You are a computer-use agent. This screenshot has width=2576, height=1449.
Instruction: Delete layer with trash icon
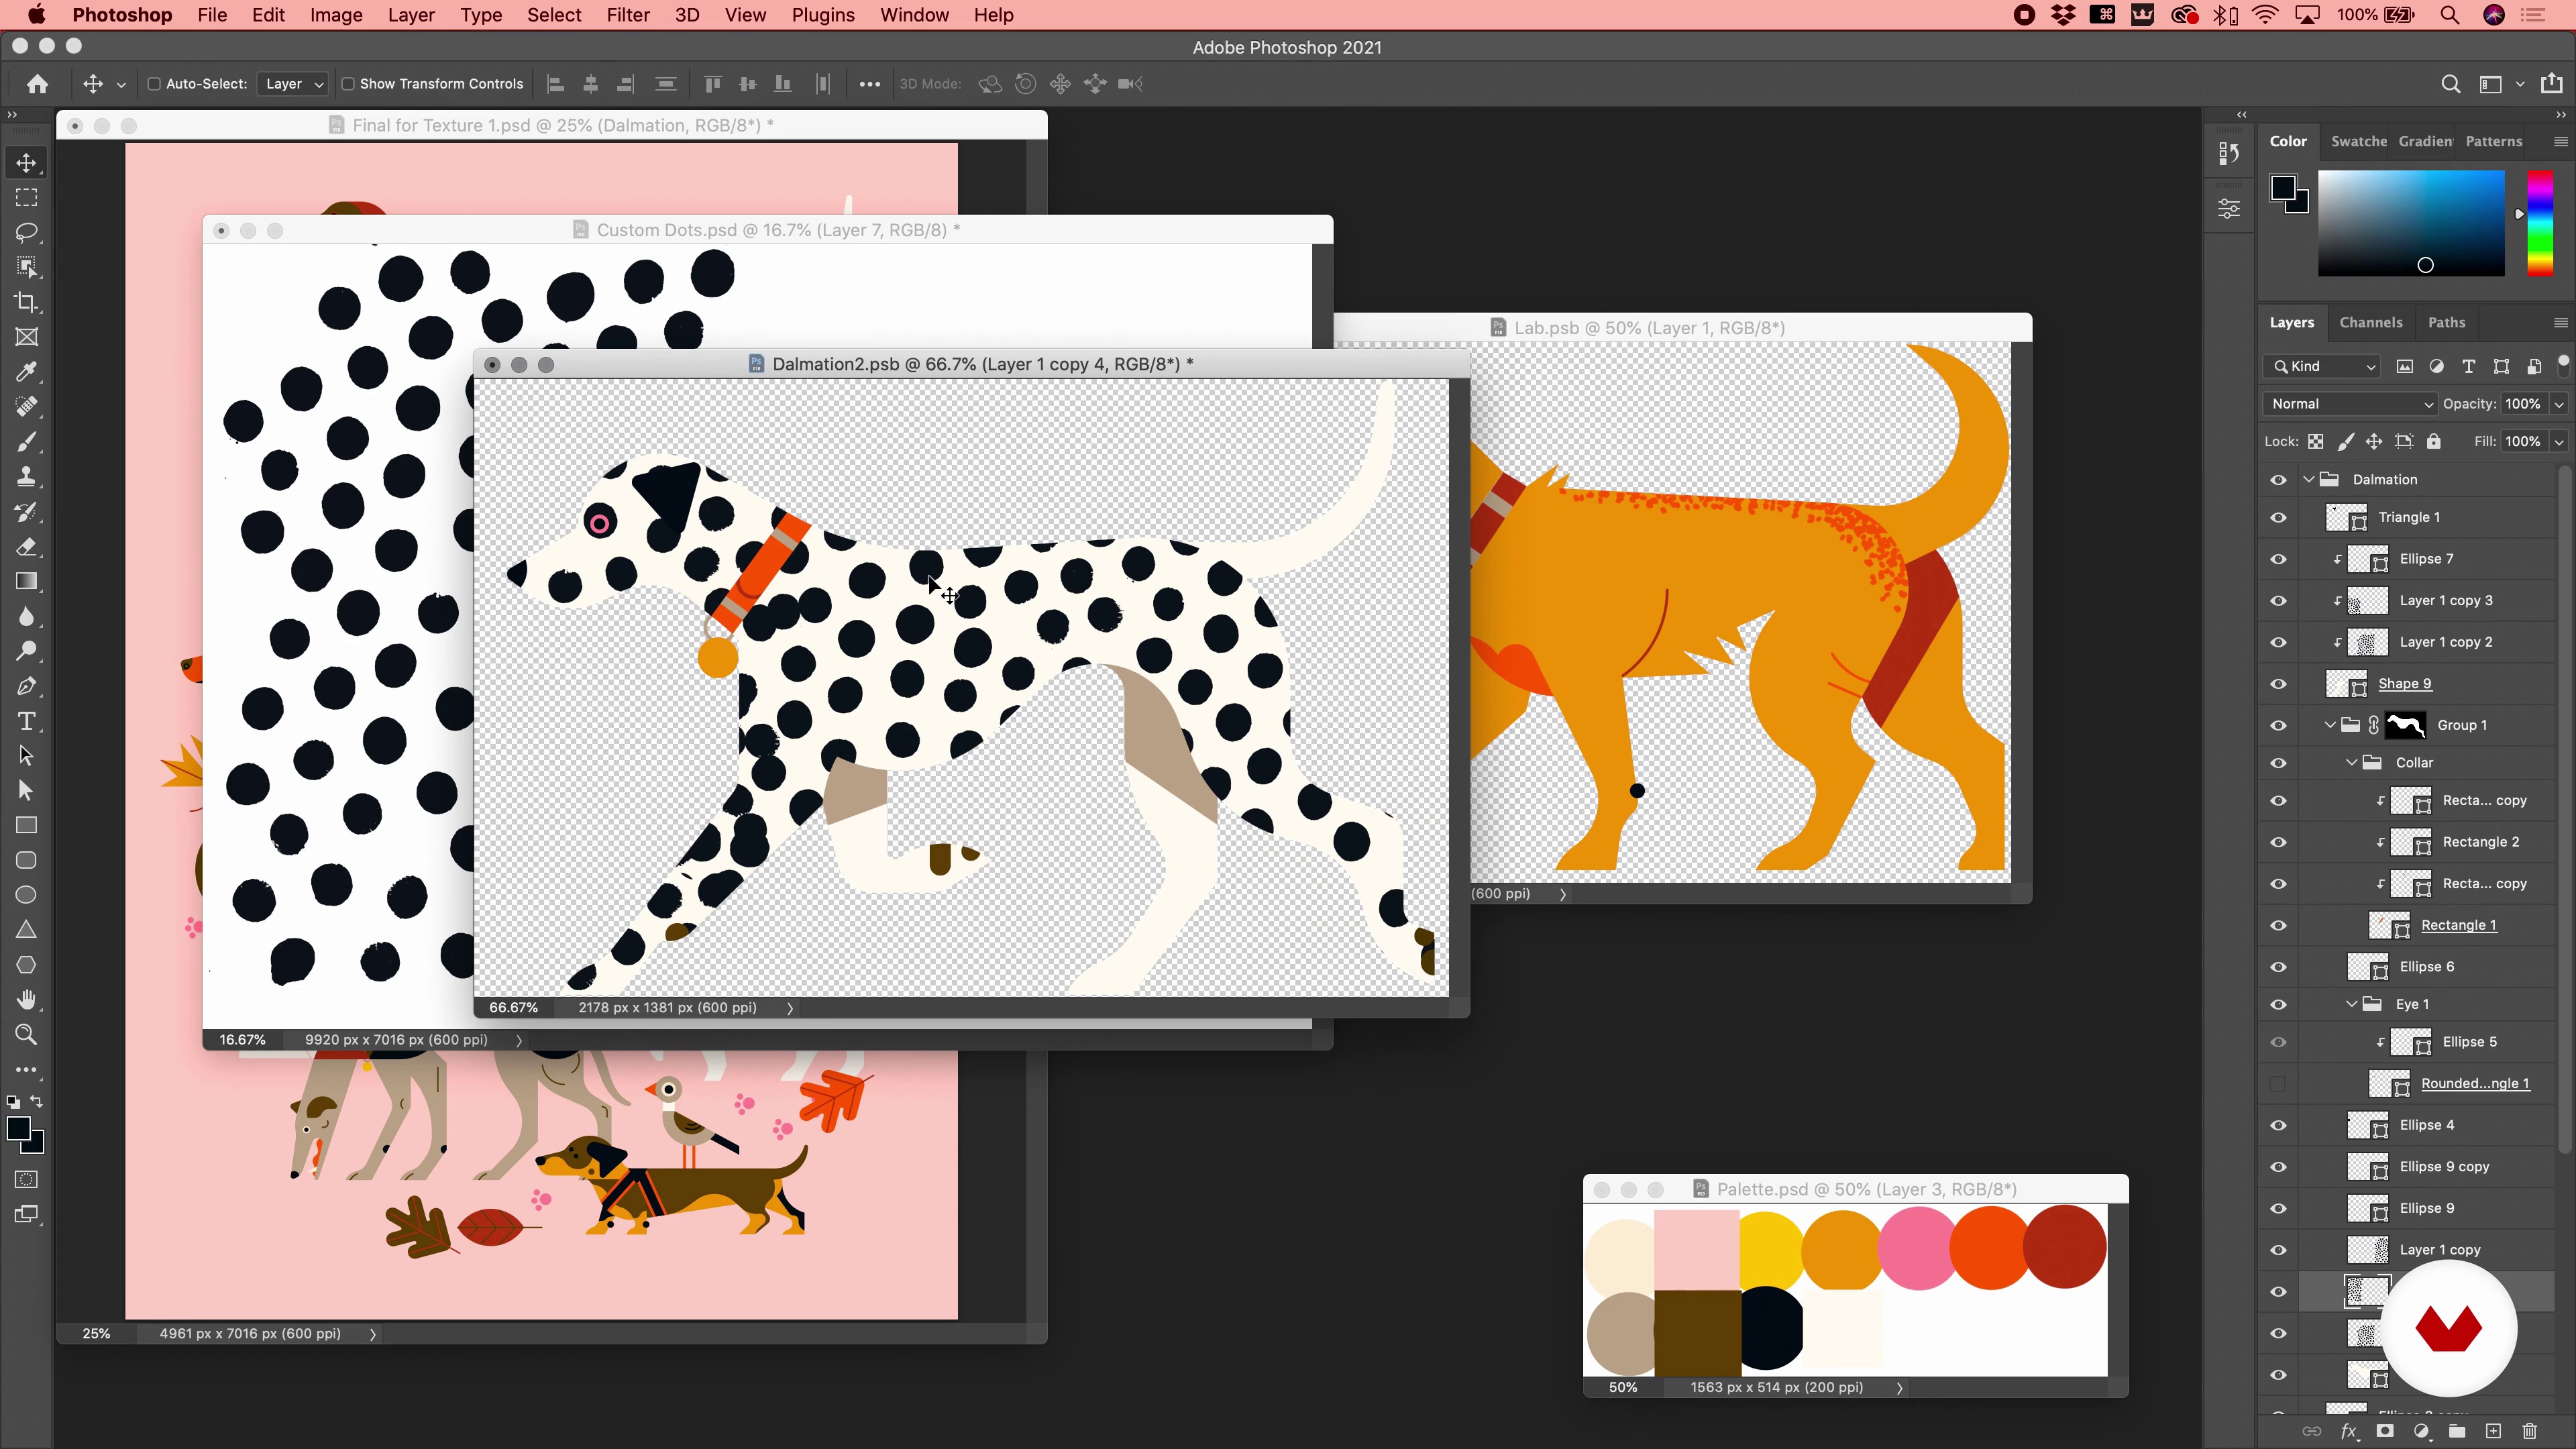pos(2530,1431)
